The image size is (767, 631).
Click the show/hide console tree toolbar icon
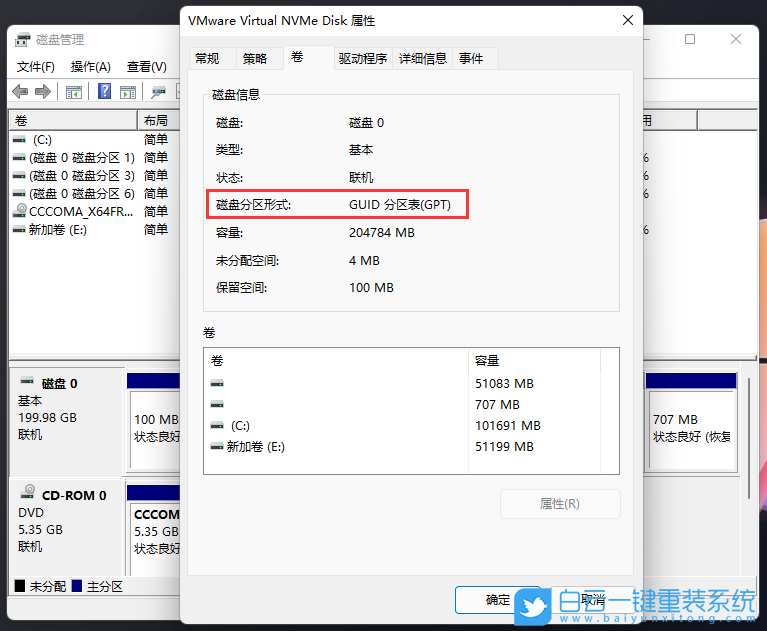pos(74,91)
